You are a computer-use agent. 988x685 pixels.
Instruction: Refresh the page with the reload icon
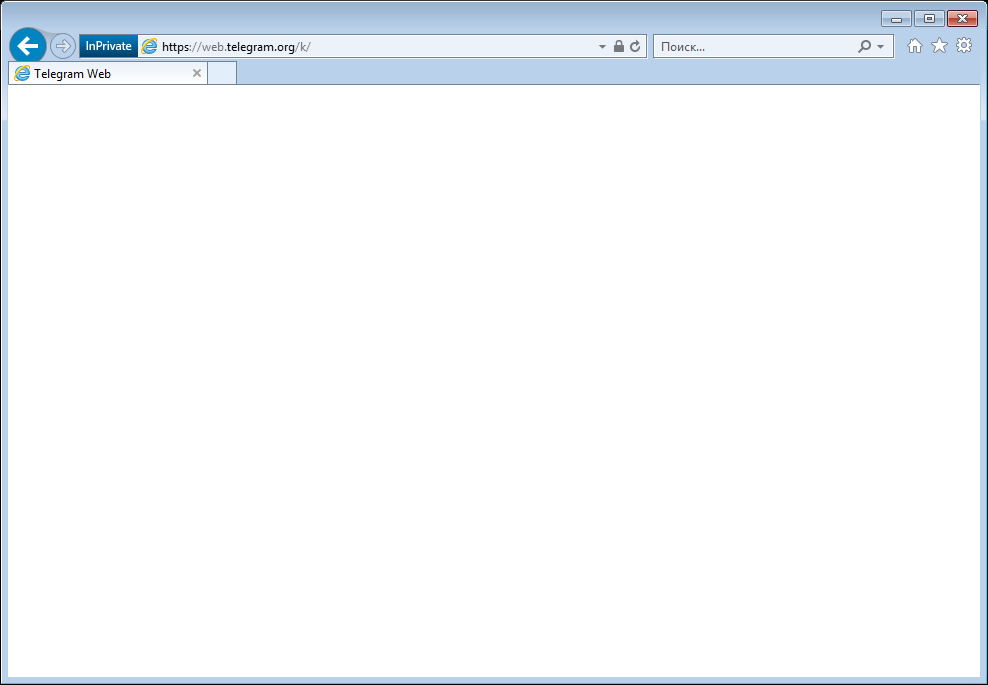pos(635,46)
